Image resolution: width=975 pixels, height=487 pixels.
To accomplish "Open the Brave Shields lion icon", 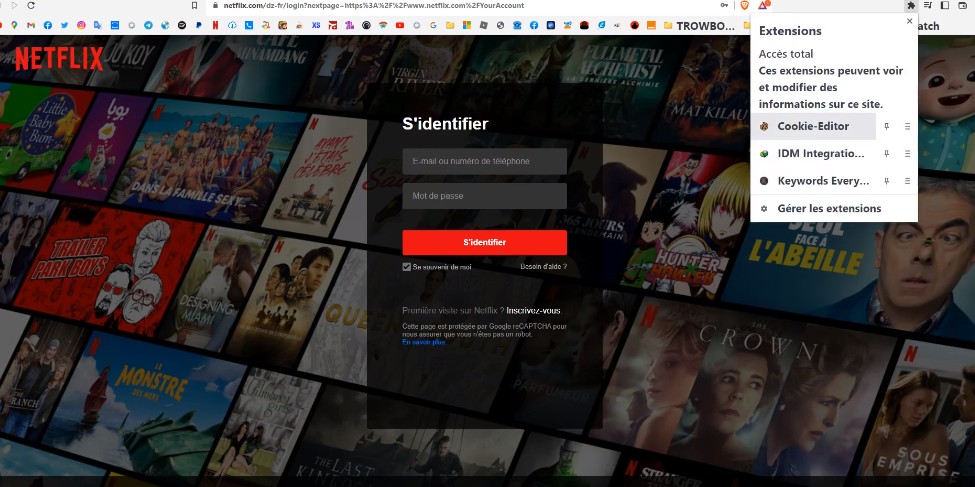I will [744, 6].
